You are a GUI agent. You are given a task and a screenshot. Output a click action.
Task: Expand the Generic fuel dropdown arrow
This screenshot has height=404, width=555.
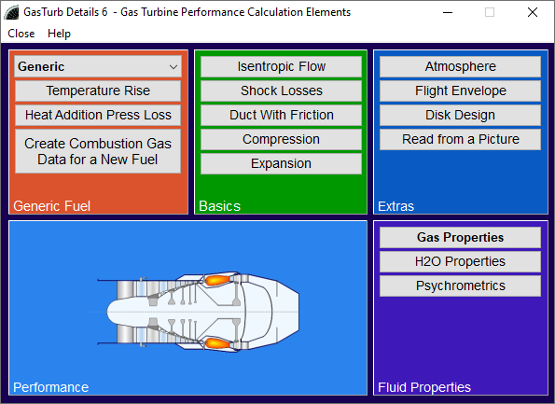tap(173, 67)
